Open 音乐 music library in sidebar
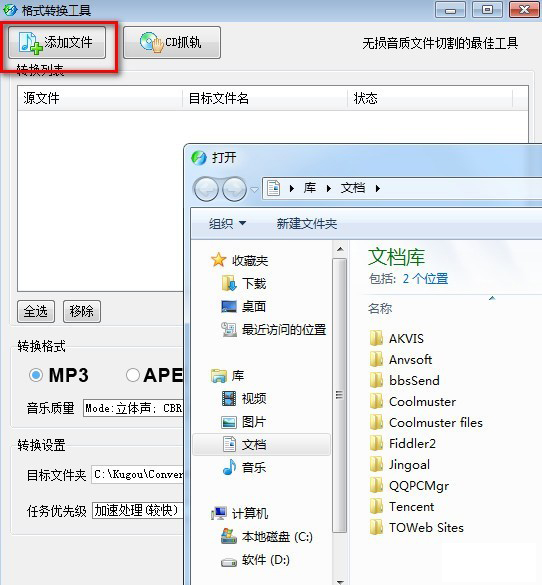 (x=244, y=467)
